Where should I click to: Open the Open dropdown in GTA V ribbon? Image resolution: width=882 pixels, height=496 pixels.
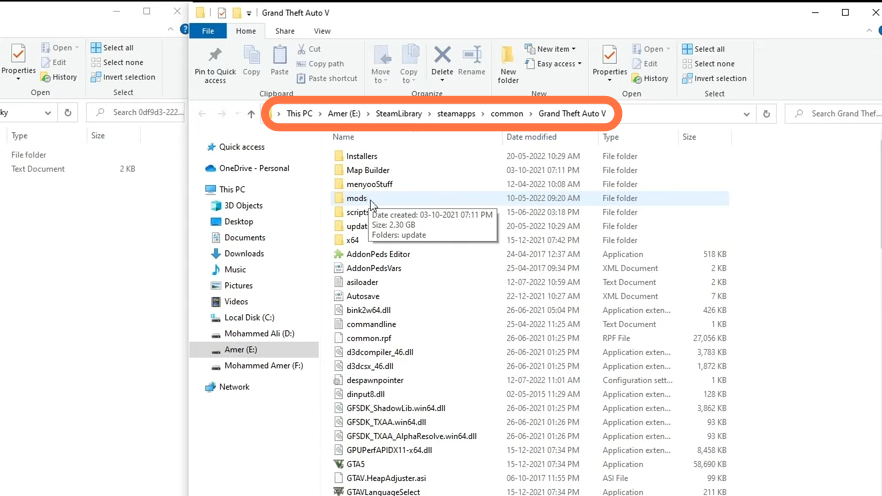pos(651,49)
